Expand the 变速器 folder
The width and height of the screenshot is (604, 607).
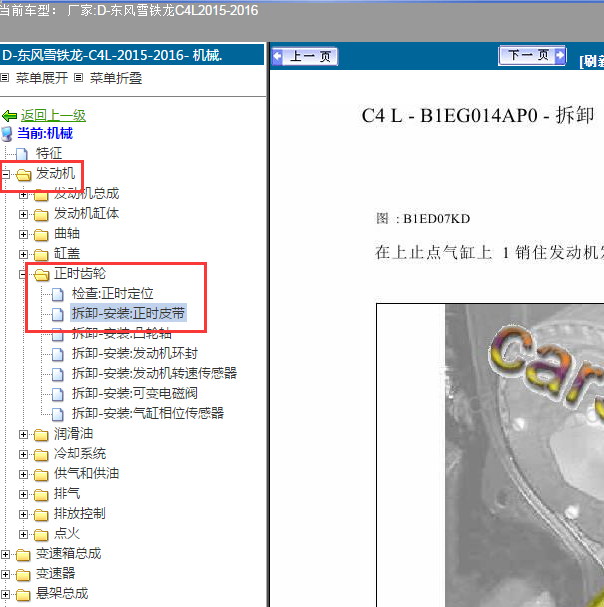(x=5, y=574)
